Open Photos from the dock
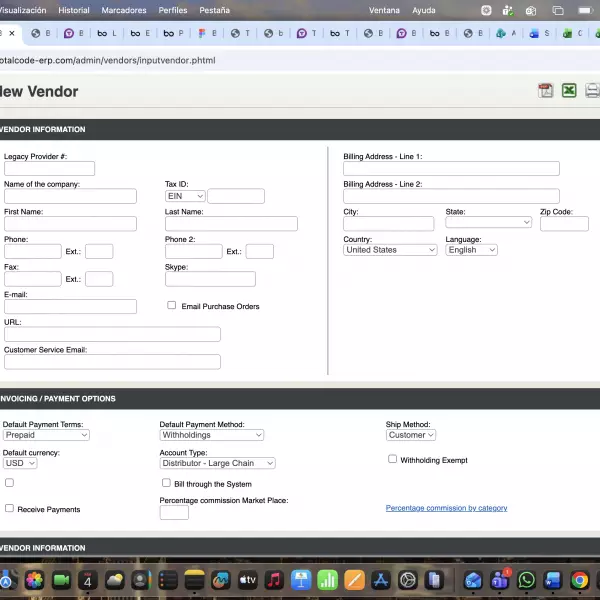Screen dimensions: 600x600 pos(34,580)
